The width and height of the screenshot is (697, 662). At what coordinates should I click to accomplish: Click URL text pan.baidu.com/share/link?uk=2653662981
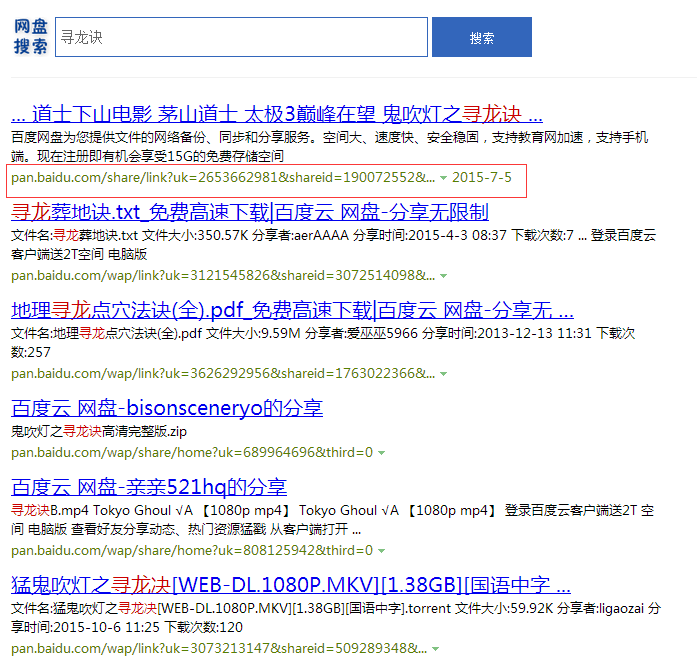click(223, 177)
